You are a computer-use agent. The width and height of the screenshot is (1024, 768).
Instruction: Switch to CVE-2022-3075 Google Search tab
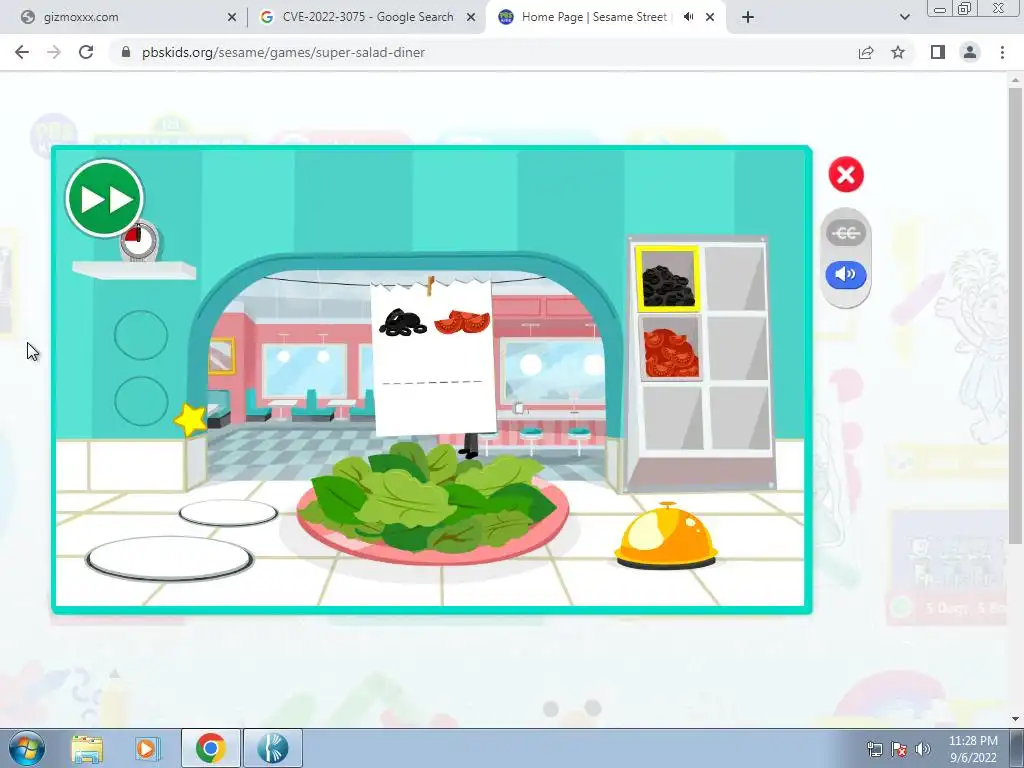(368, 17)
